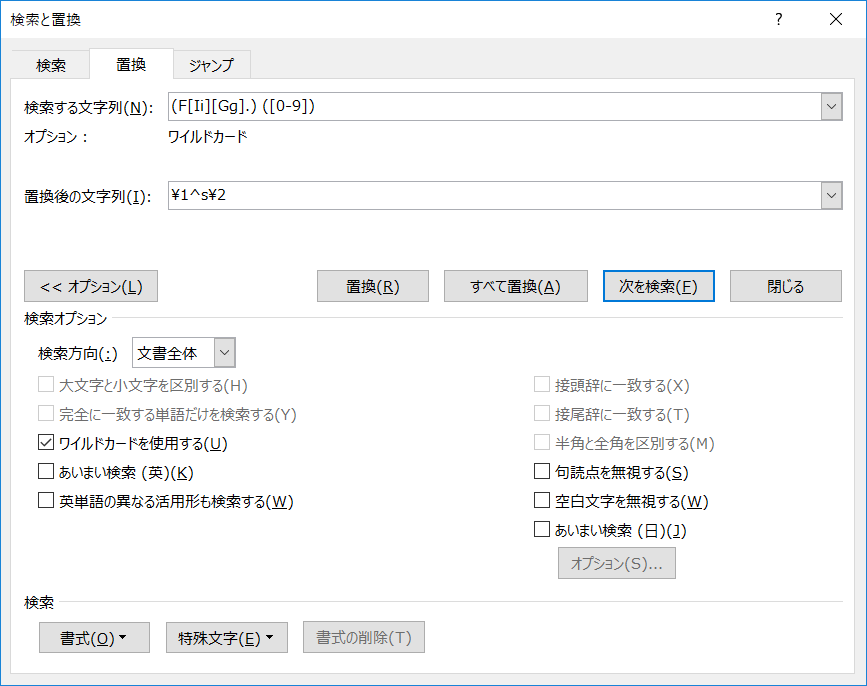Open the 特殊文字 dropdown menu button
Screen dimensions: 867x686
[226, 638]
